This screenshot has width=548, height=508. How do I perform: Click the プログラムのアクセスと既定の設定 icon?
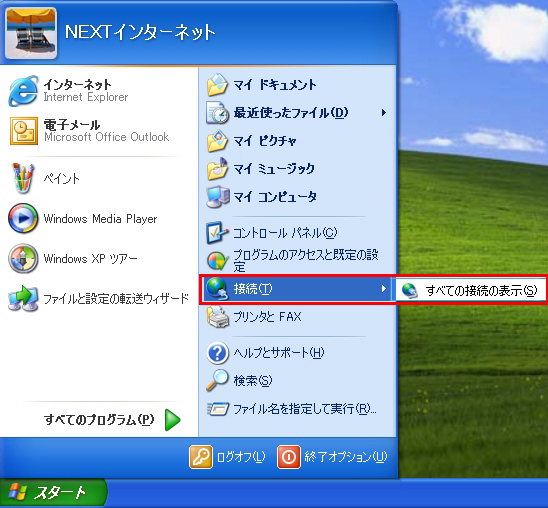[217, 261]
